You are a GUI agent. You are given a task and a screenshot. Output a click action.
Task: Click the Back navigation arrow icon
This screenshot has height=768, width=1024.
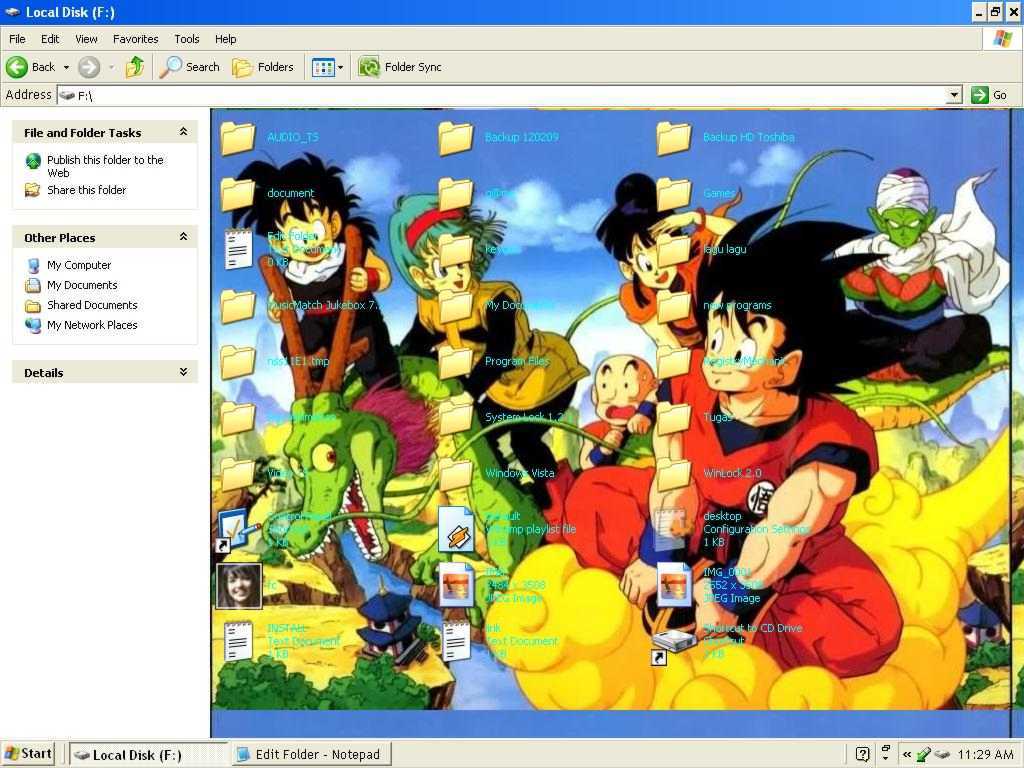(x=17, y=67)
